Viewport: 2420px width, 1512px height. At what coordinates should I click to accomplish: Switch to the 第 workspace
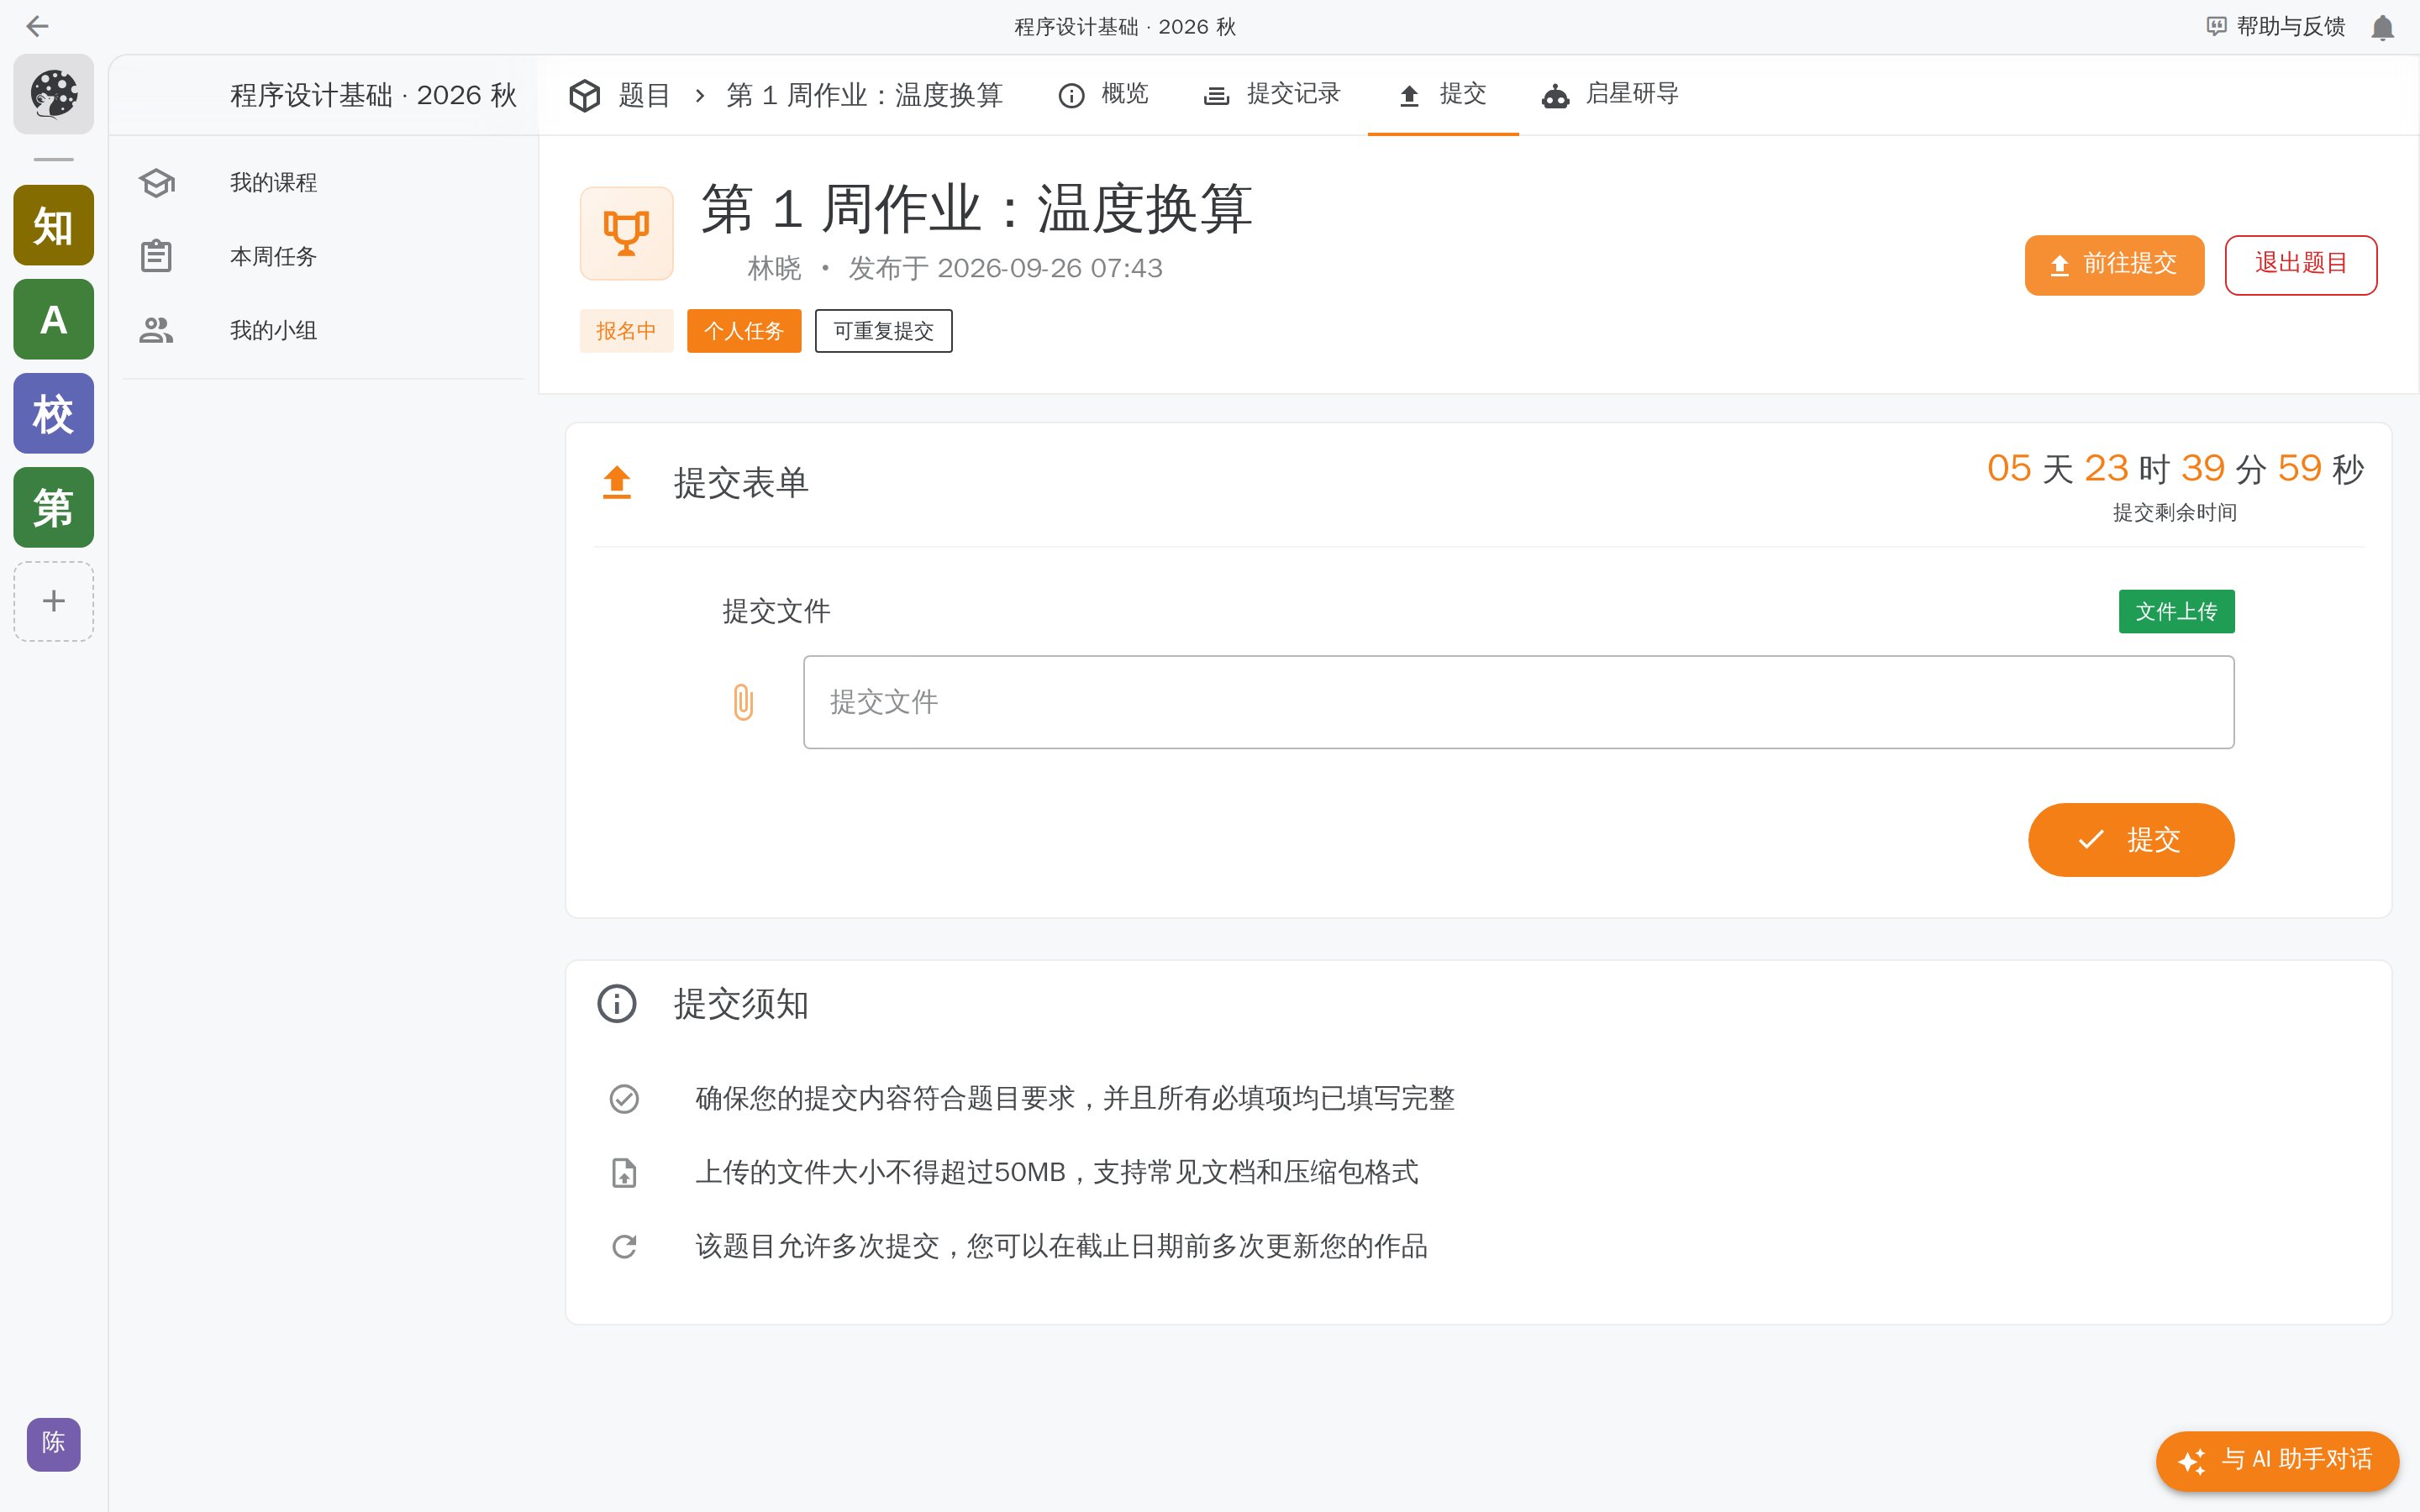pos(54,507)
